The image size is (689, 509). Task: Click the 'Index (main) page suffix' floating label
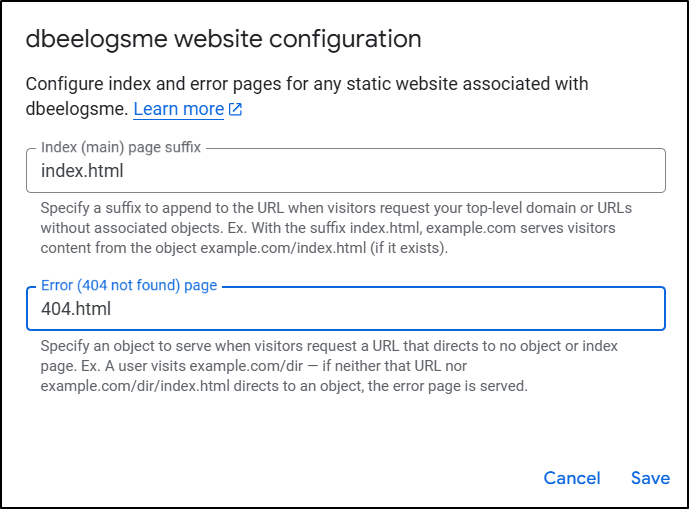tap(121, 147)
